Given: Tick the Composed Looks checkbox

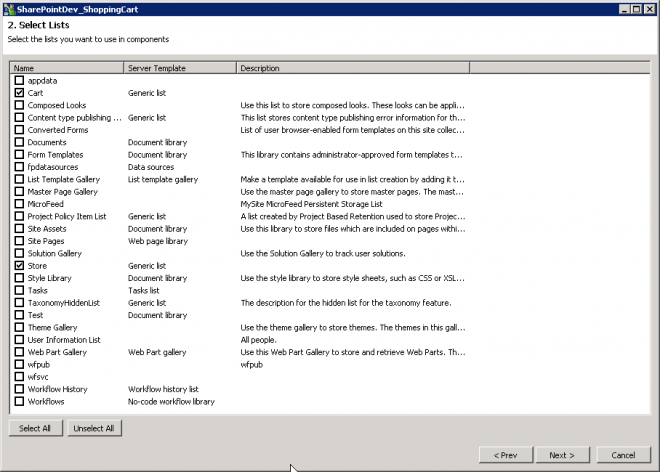Looking at the screenshot, I should (x=19, y=105).
